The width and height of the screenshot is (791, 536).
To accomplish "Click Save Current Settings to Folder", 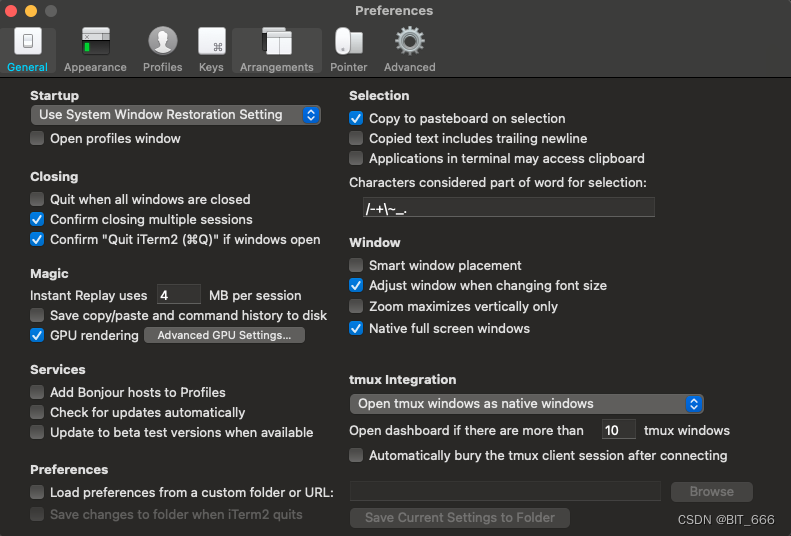I will pos(460,518).
